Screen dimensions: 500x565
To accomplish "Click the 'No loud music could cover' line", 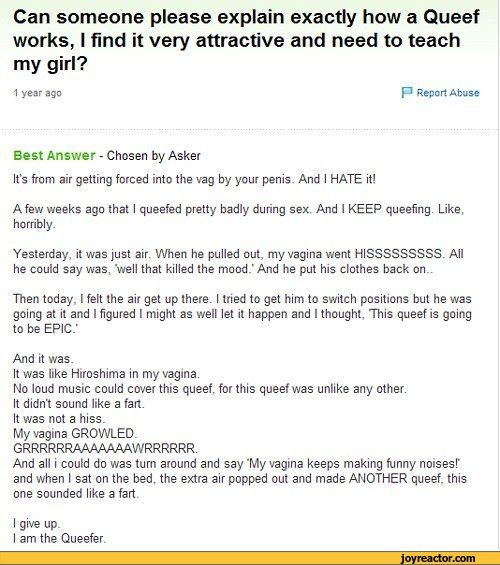I will (210, 388).
